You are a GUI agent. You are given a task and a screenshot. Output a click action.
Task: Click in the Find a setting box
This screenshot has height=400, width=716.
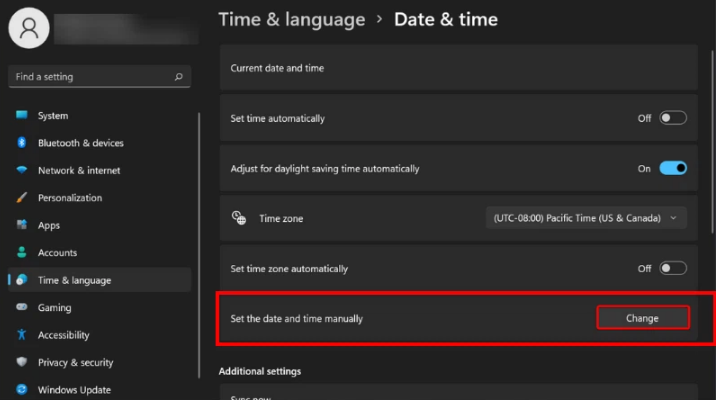tap(100, 76)
